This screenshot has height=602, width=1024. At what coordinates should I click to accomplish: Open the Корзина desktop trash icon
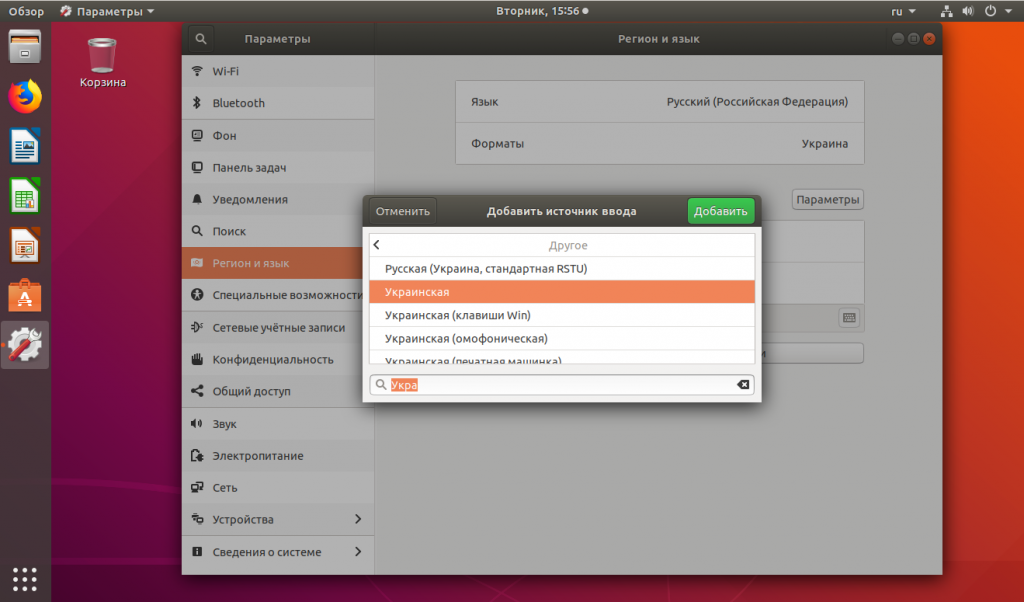pos(103,63)
